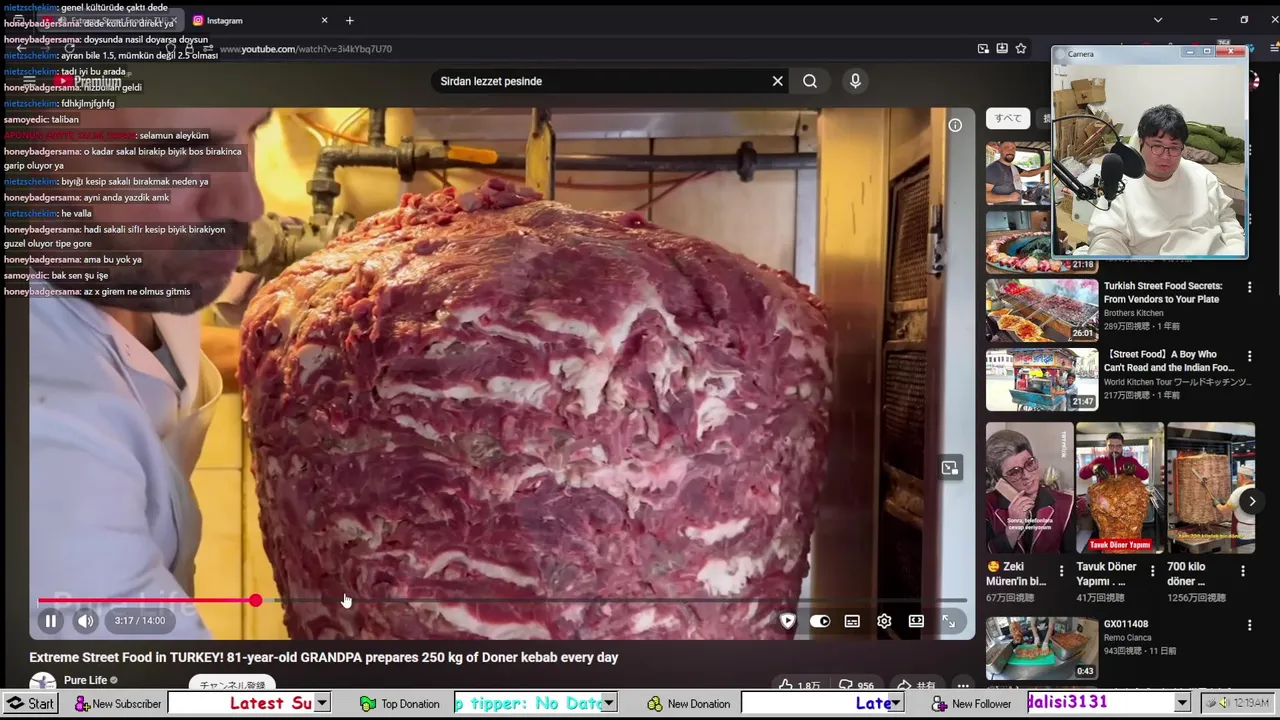
Task: Open a new browser tab
Action: click(x=349, y=20)
